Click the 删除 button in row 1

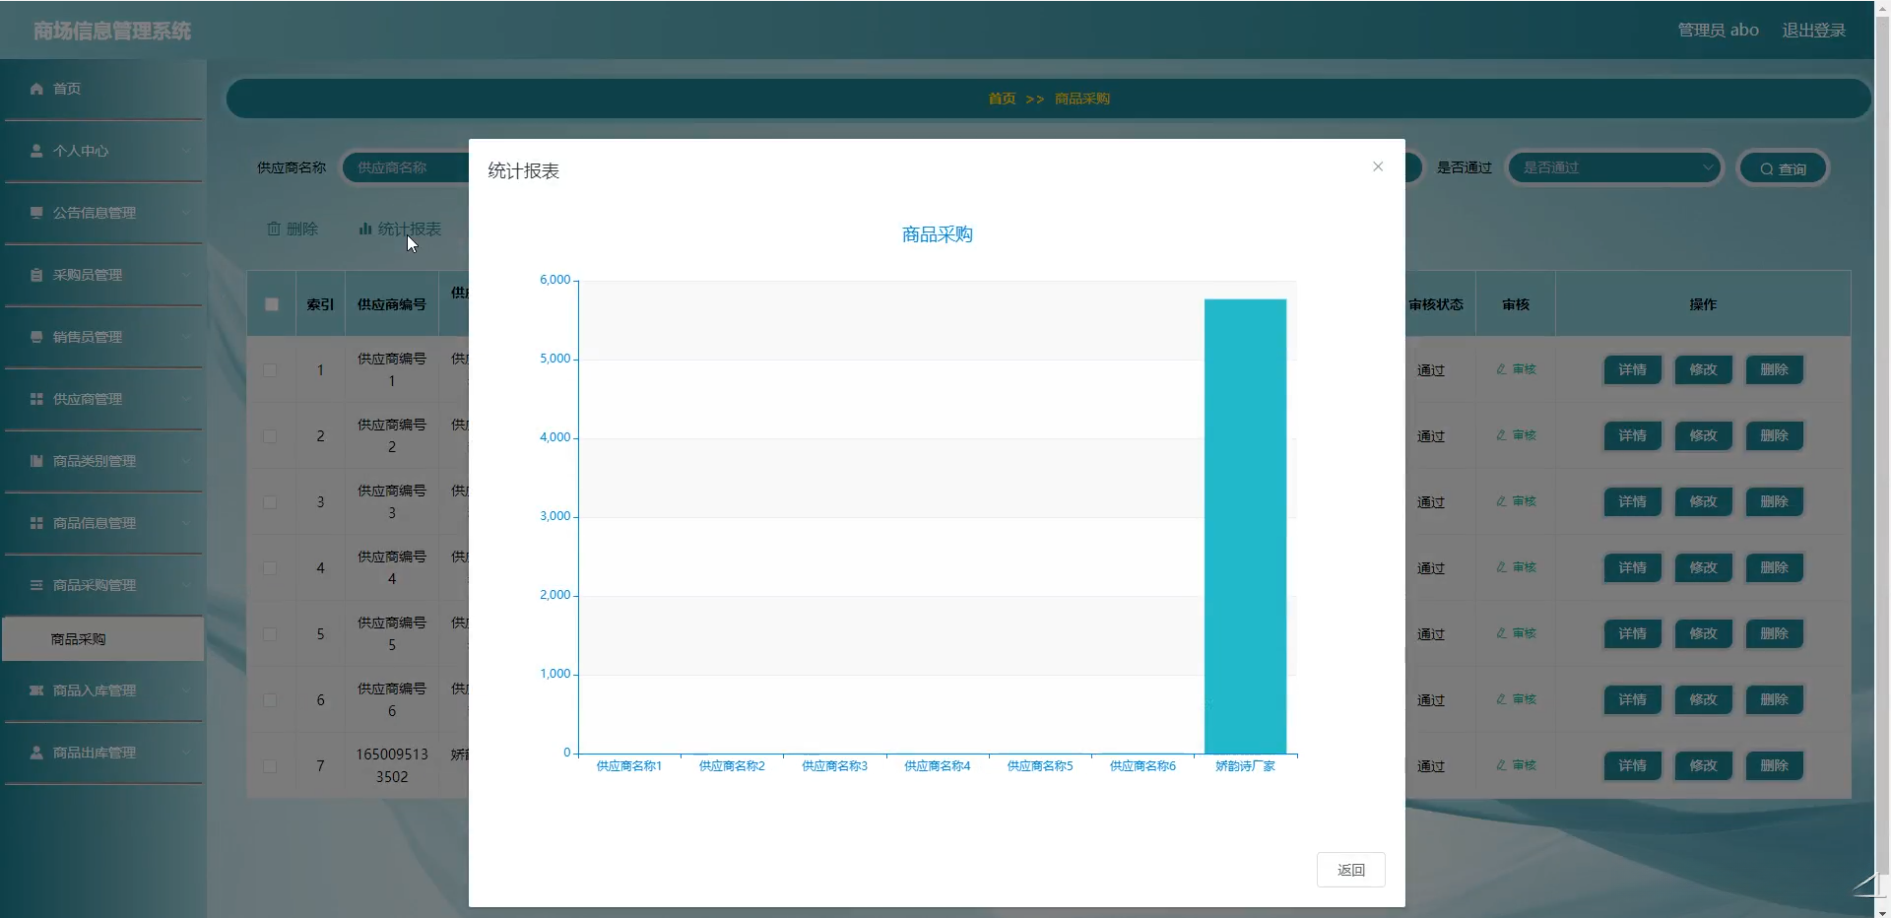(1774, 370)
